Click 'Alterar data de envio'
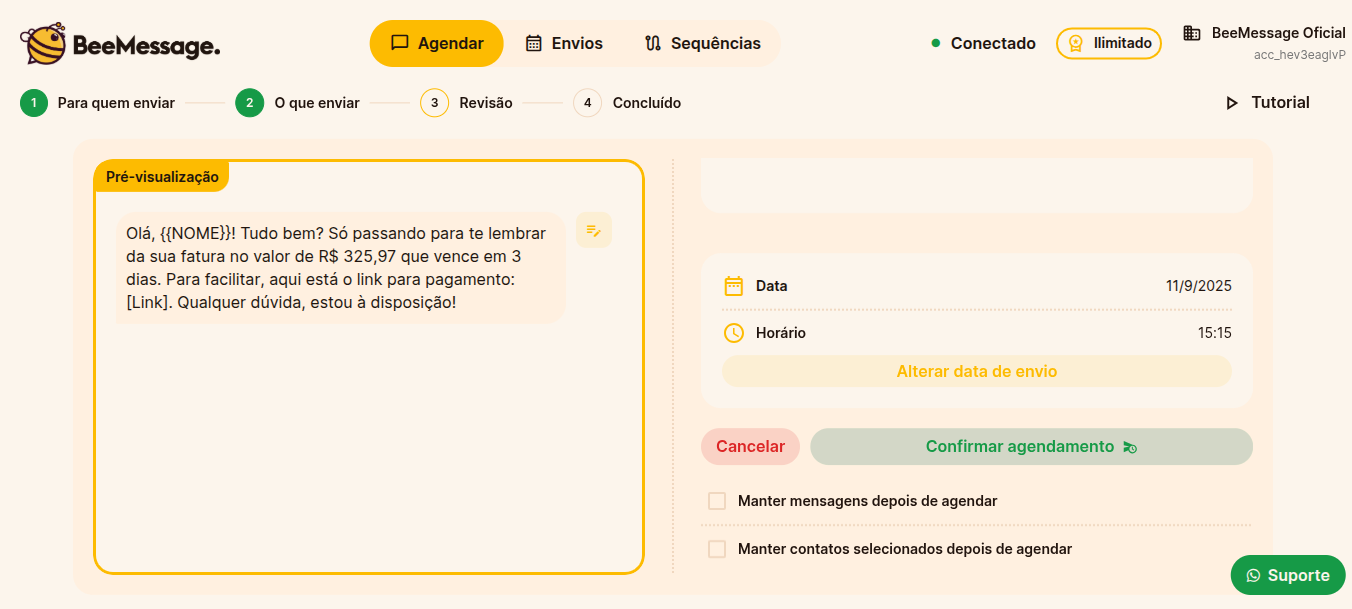The width and height of the screenshot is (1352, 609). [x=977, y=371]
